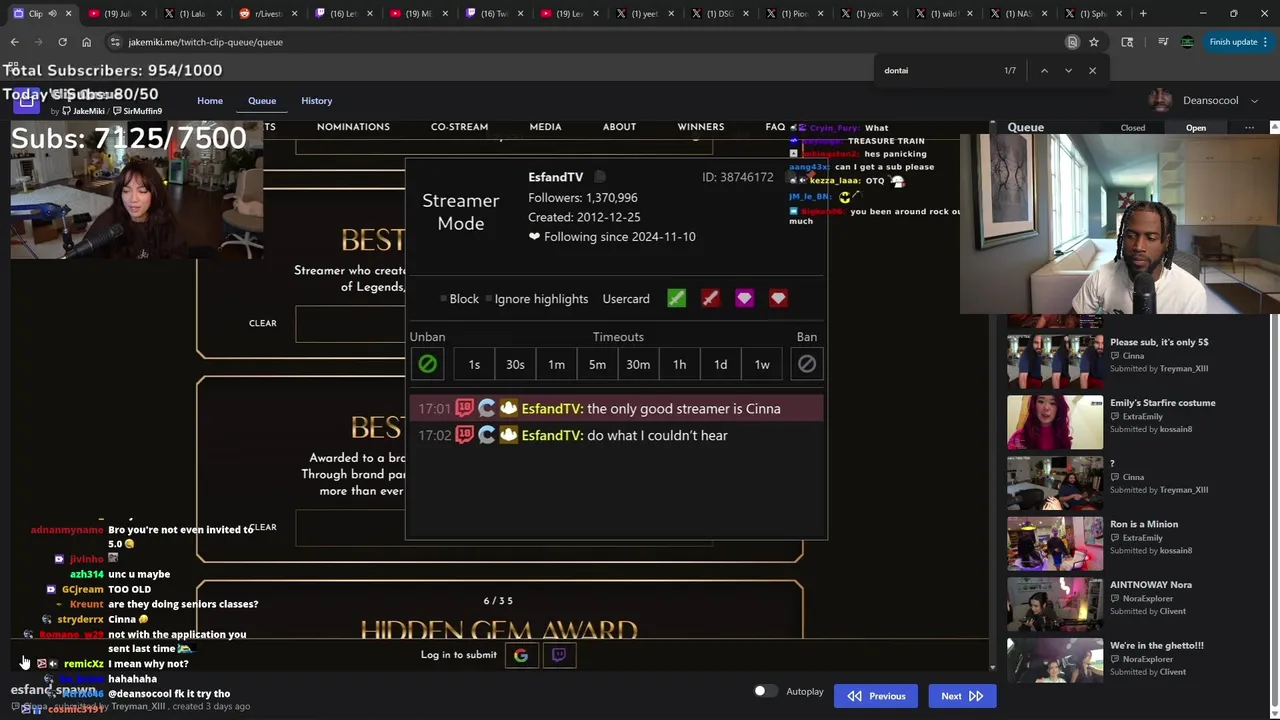Apply 1h timeout
1280x720 pixels.
(x=679, y=365)
